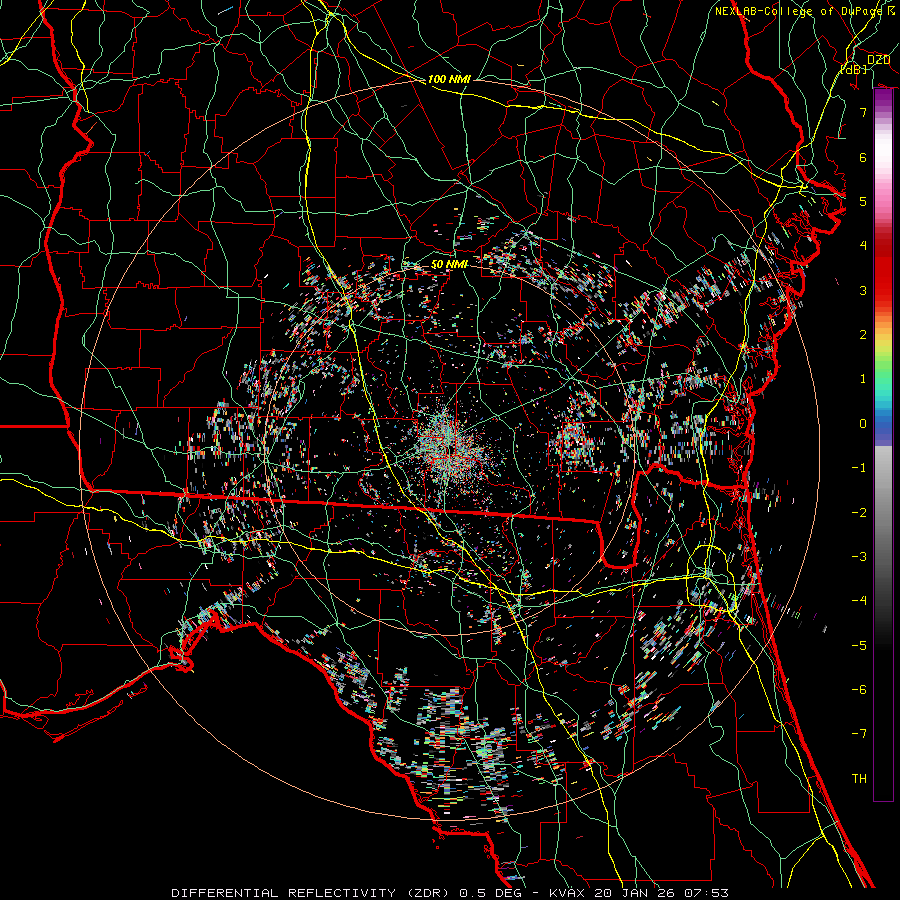Click the 50 NMI range ring label
Image resolution: width=900 pixels, height=900 pixels.
(449, 264)
